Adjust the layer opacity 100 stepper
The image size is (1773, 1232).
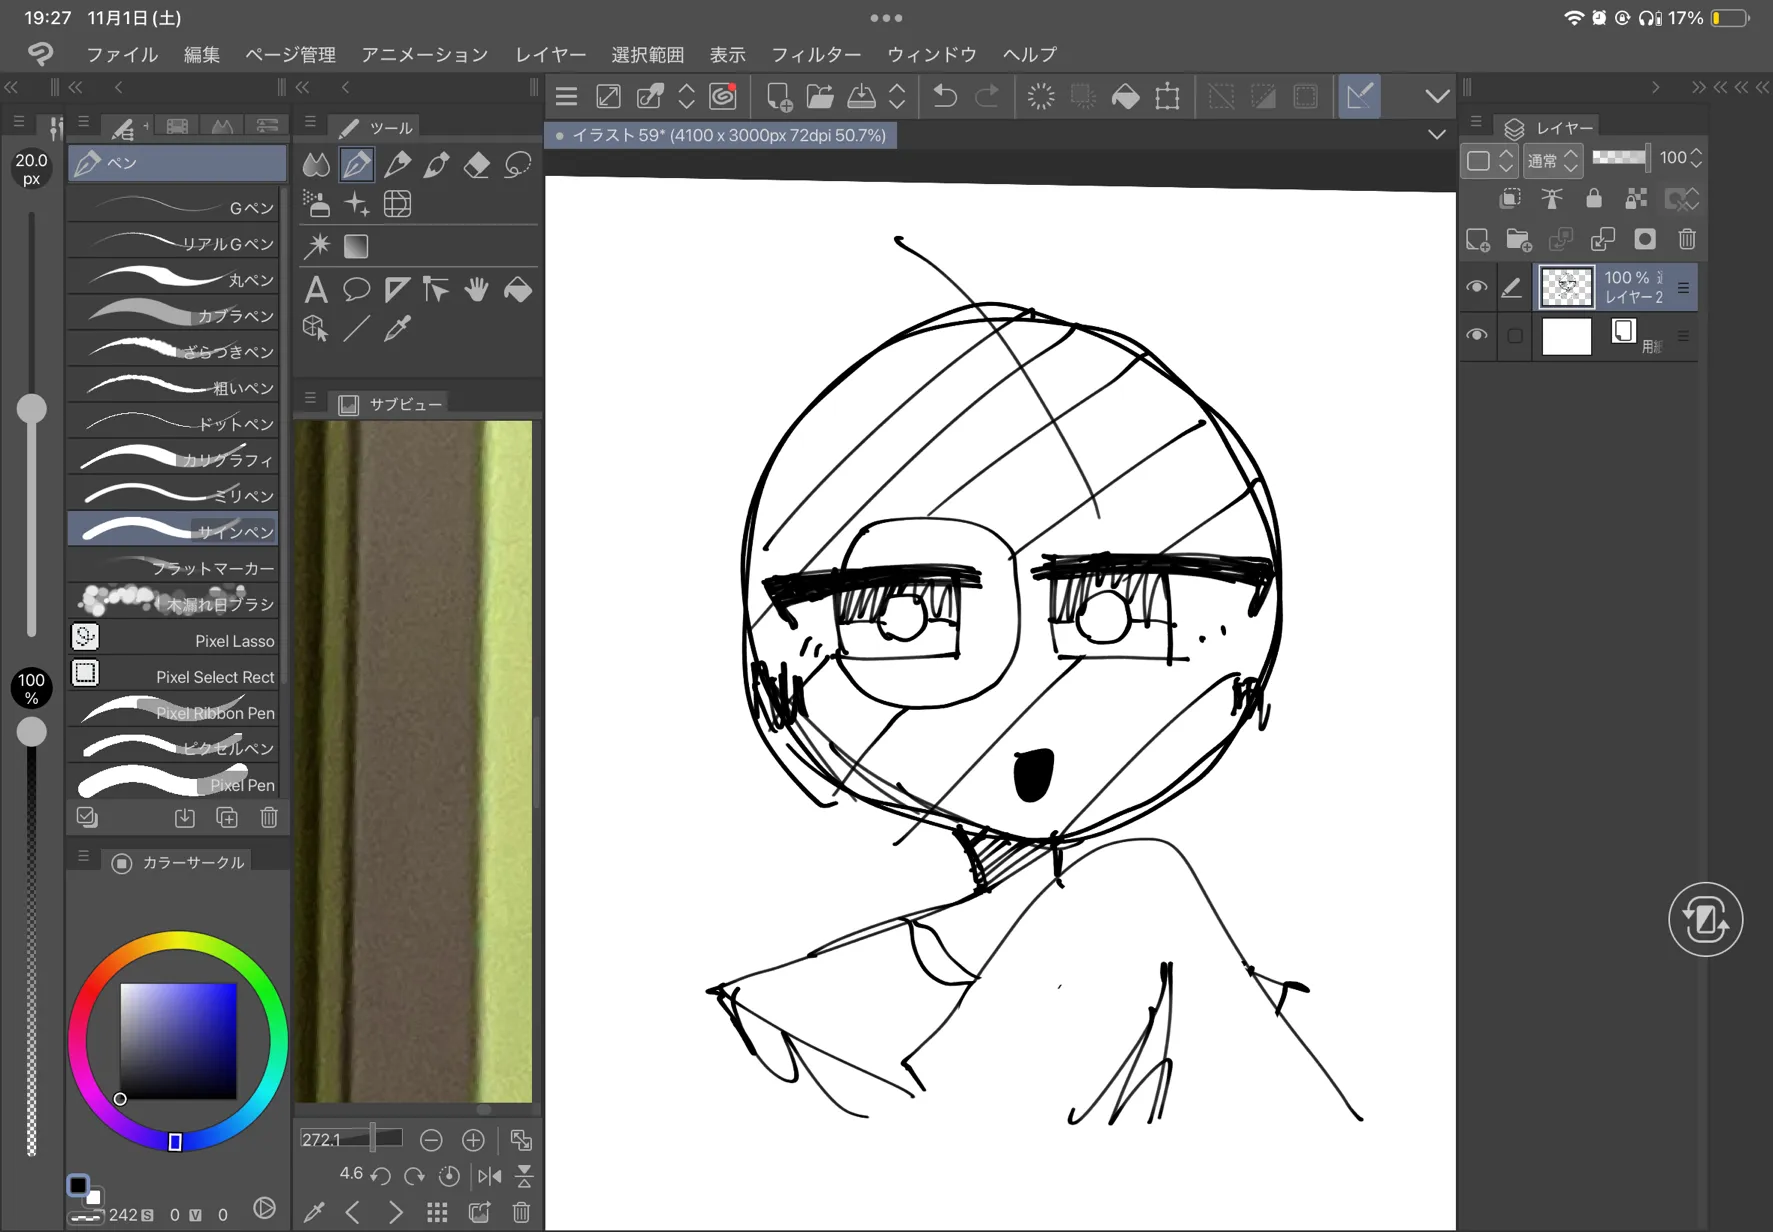(1696, 158)
